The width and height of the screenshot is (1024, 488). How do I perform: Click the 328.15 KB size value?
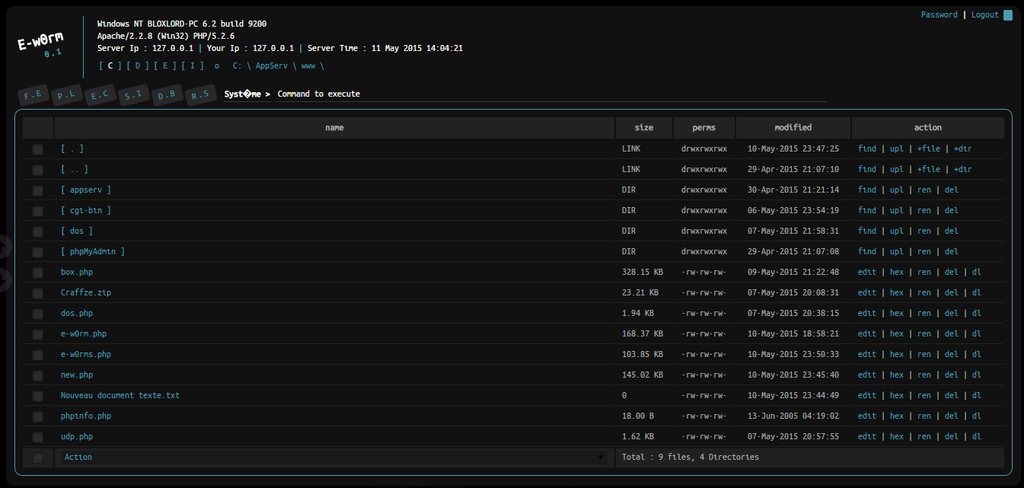point(642,272)
